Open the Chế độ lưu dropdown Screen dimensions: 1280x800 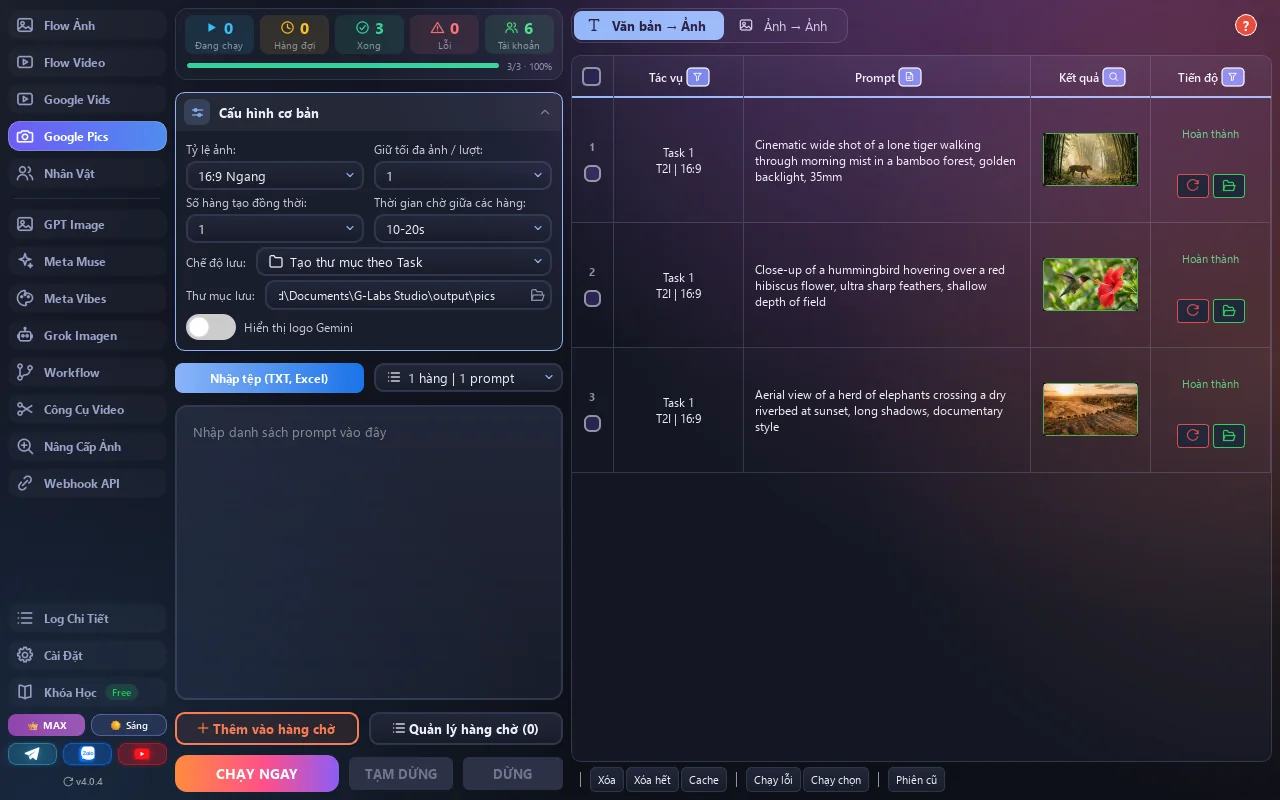(404, 262)
